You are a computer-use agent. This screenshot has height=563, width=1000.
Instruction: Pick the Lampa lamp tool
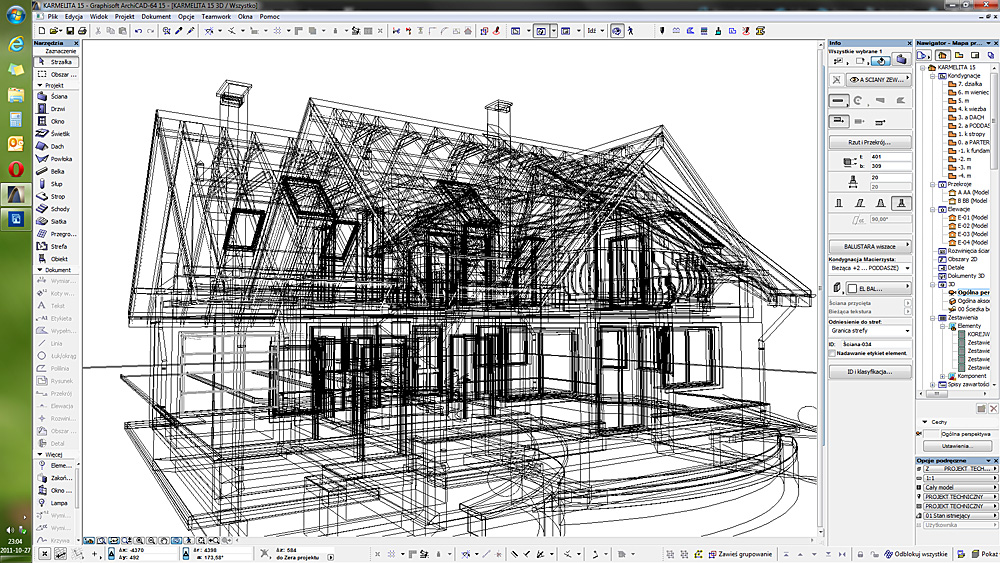(x=56, y=502)
